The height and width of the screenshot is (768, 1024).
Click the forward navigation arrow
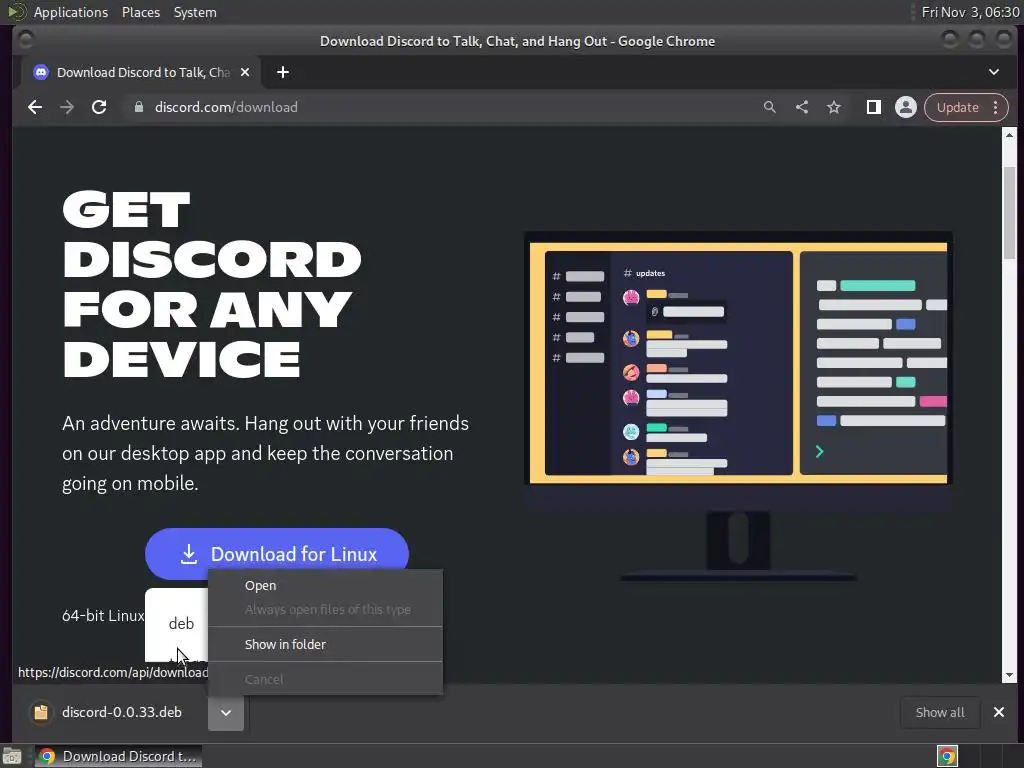(67, 107)
